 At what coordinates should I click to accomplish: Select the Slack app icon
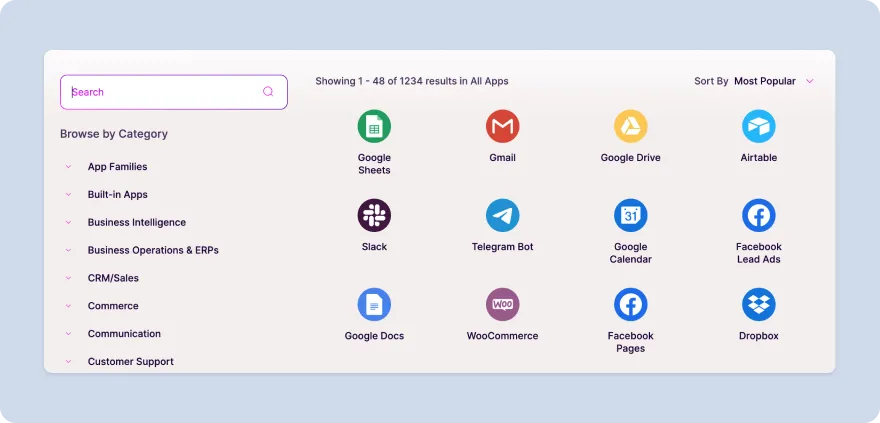coord(374,216)
